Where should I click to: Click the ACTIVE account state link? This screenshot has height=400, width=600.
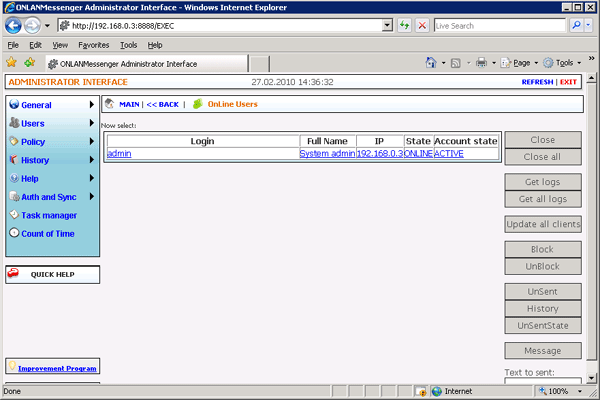click(449, 153)
